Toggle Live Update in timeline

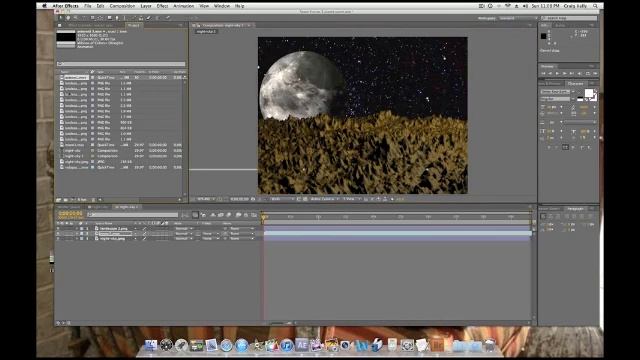(195, 215)
